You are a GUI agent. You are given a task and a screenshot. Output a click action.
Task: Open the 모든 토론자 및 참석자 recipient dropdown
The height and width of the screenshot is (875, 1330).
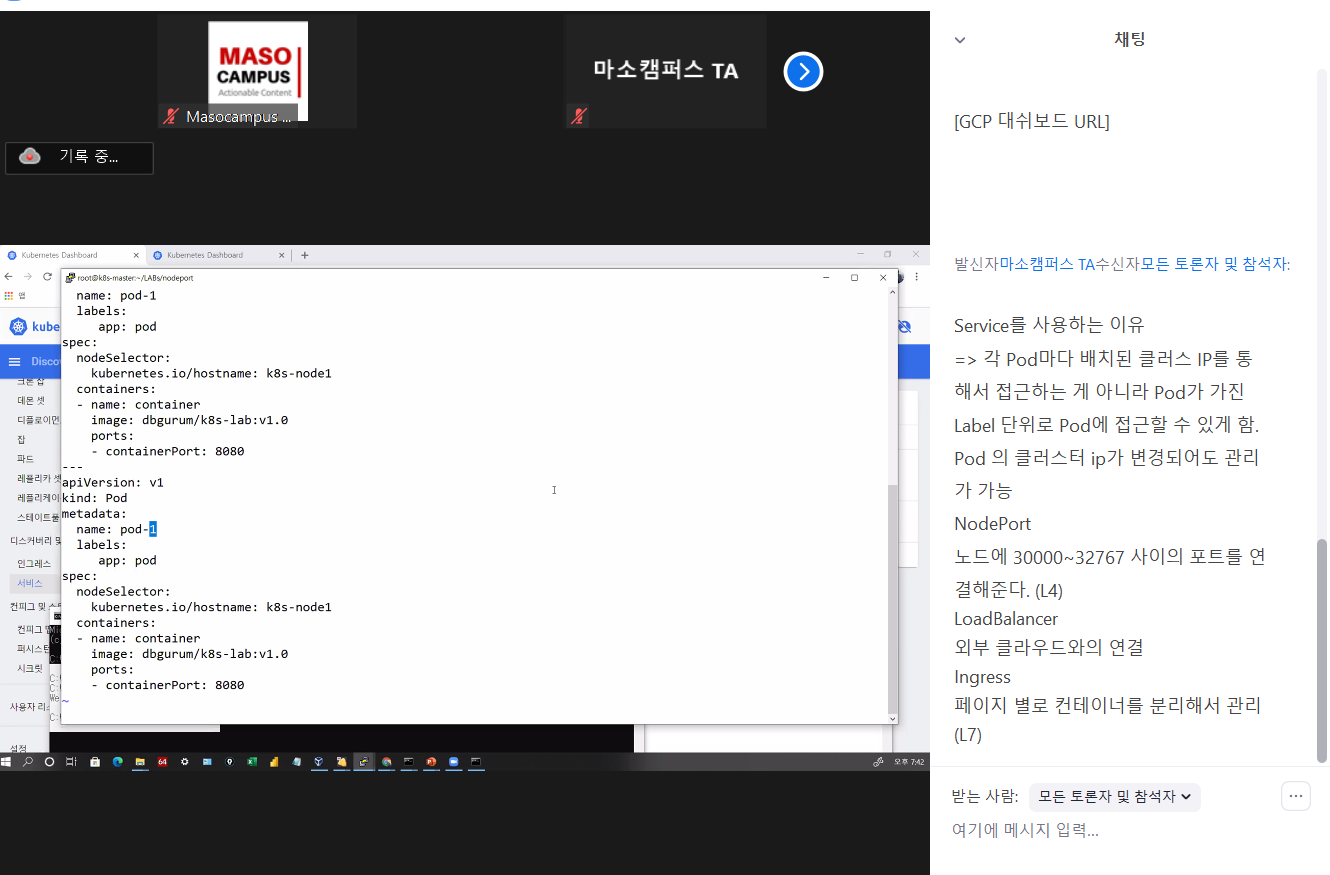tap(1114, 797)
